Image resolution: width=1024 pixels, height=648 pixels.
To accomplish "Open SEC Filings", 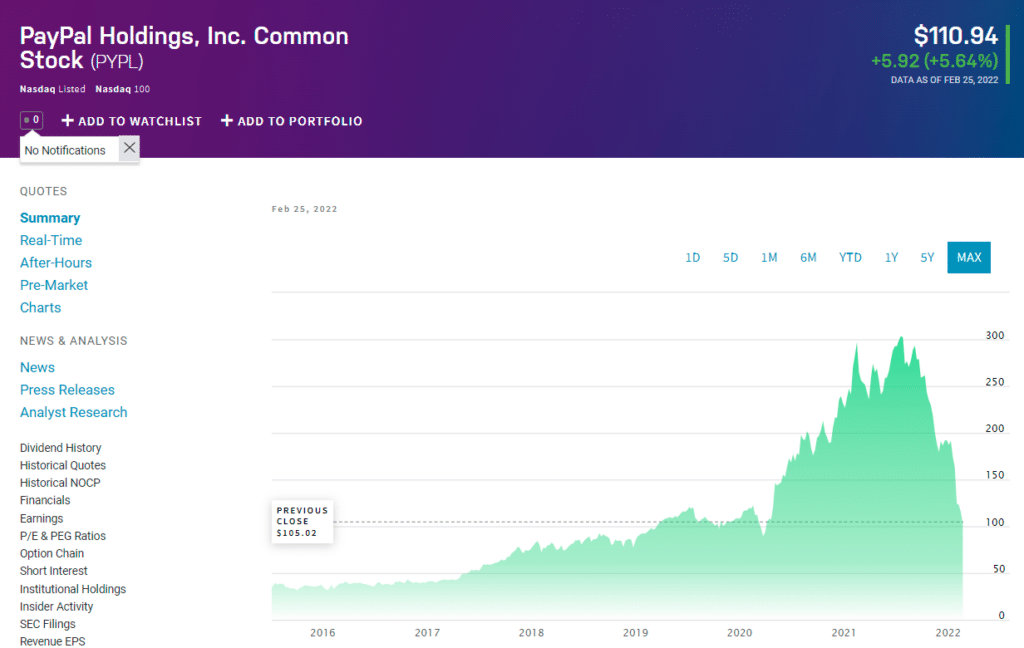I will point(48,624).
